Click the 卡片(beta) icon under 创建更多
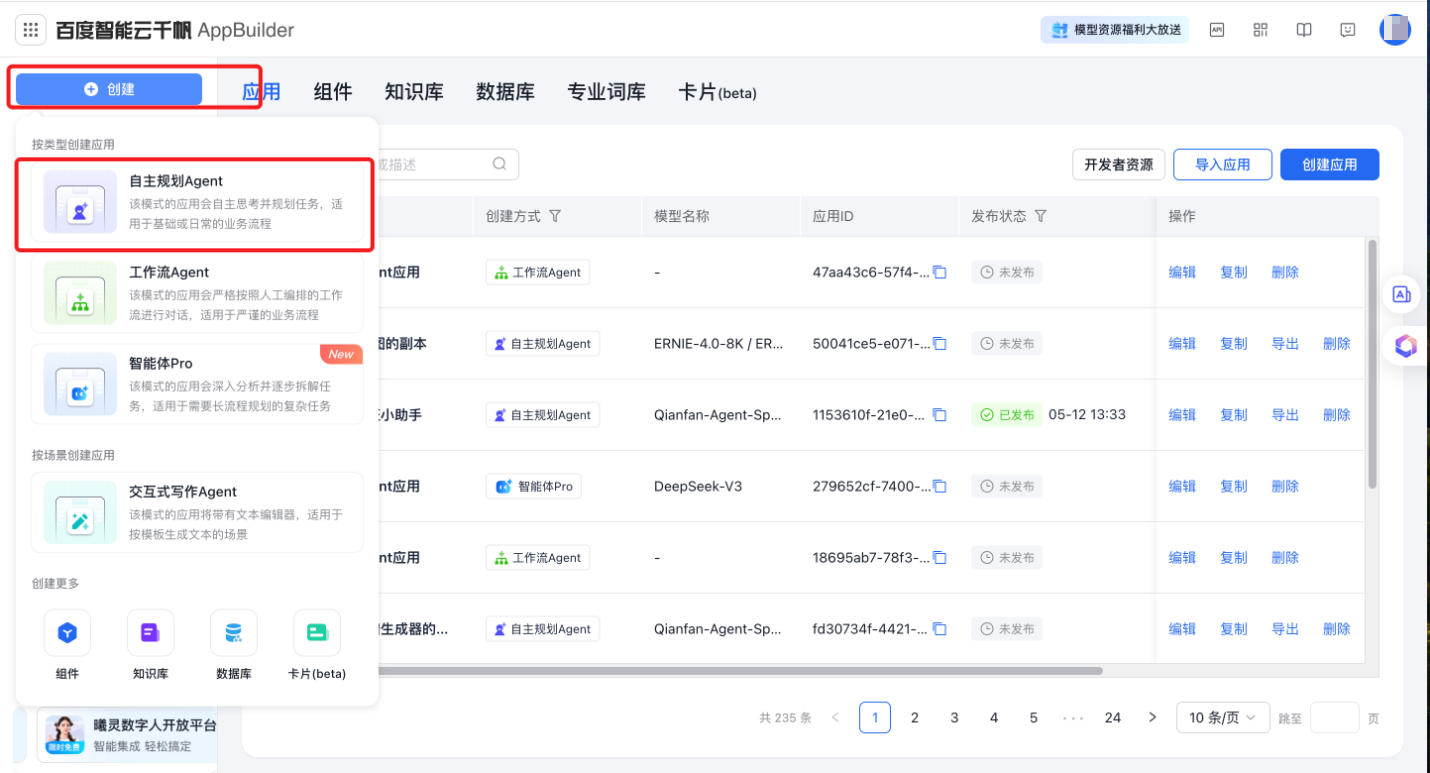Screen dimensions: 1430x773 tap(317, 633)
